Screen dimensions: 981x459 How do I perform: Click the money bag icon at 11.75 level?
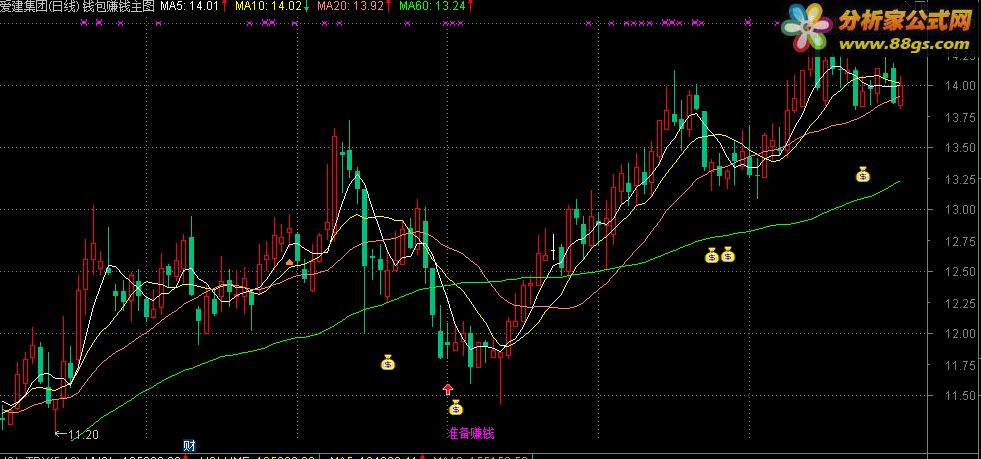(x=389, y=361)
